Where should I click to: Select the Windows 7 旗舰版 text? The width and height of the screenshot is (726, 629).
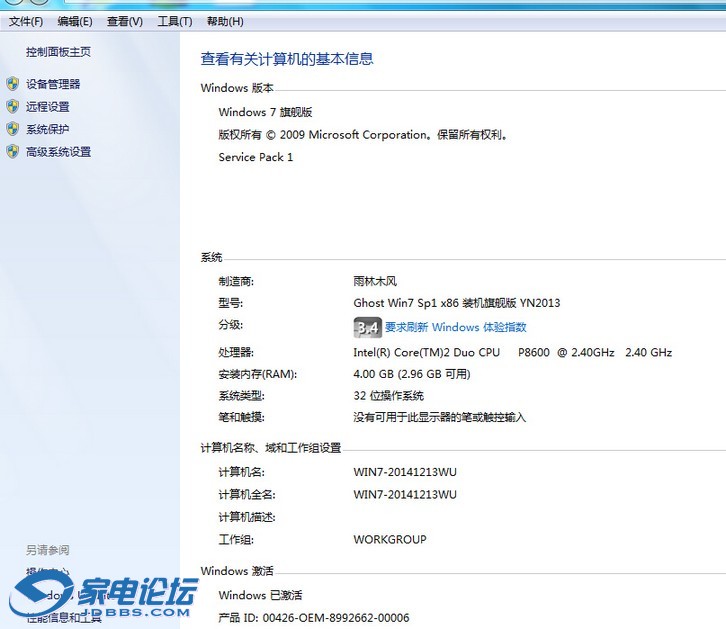tap(265, 112)
